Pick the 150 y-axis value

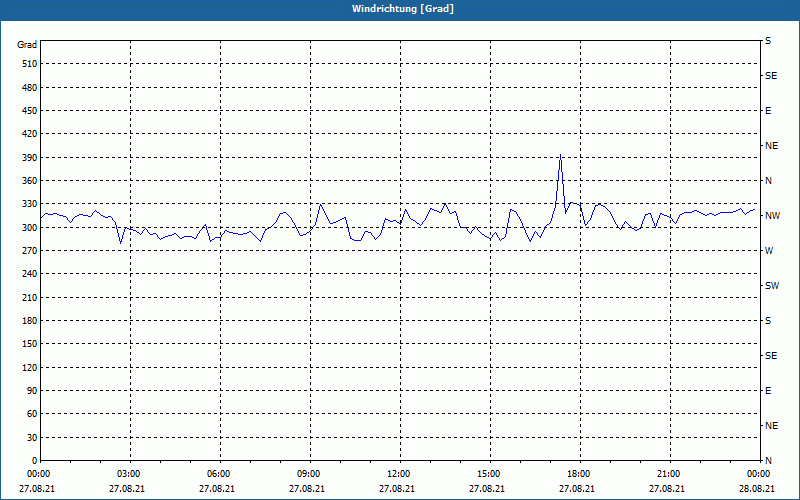coord(30,344)
